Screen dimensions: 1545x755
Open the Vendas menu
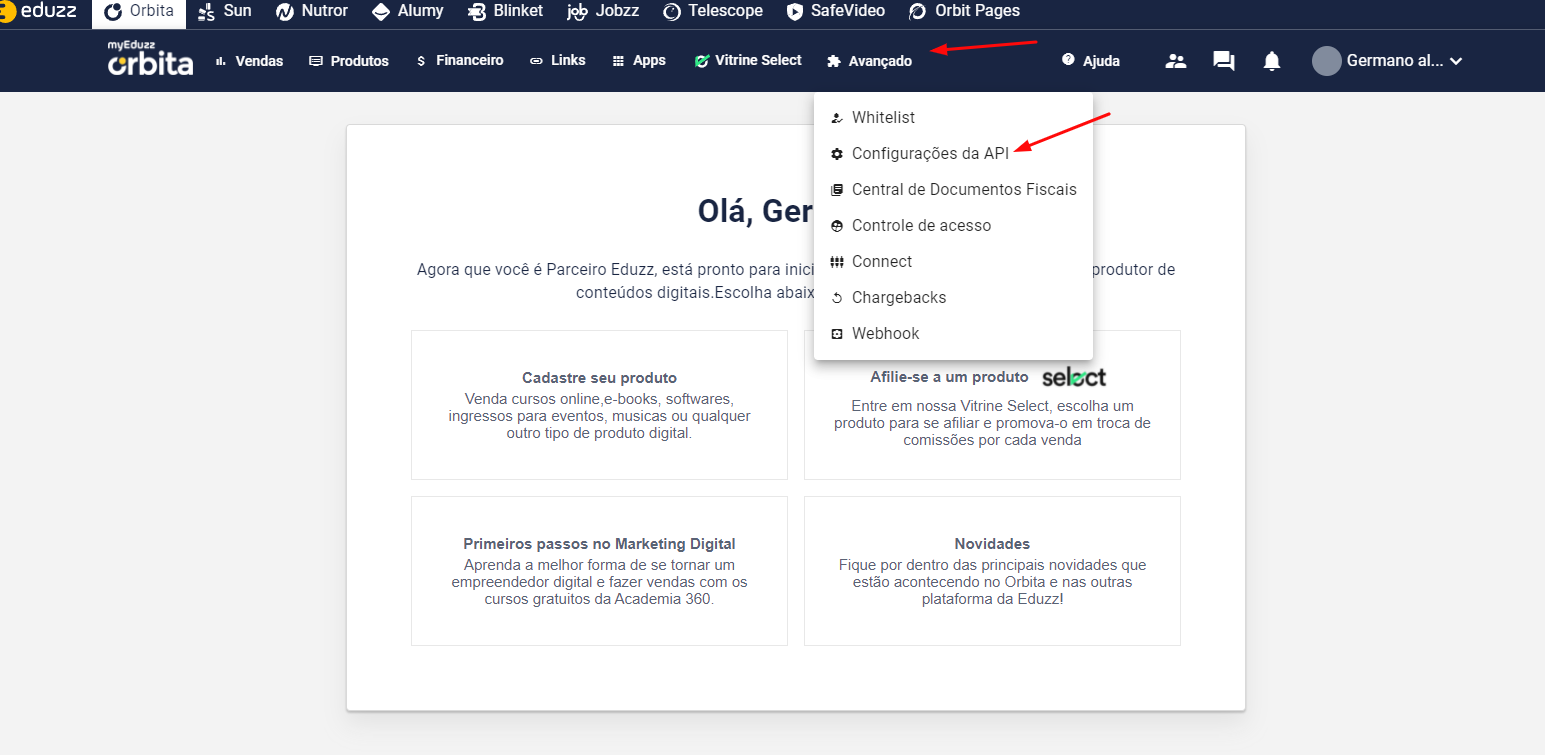250,61
